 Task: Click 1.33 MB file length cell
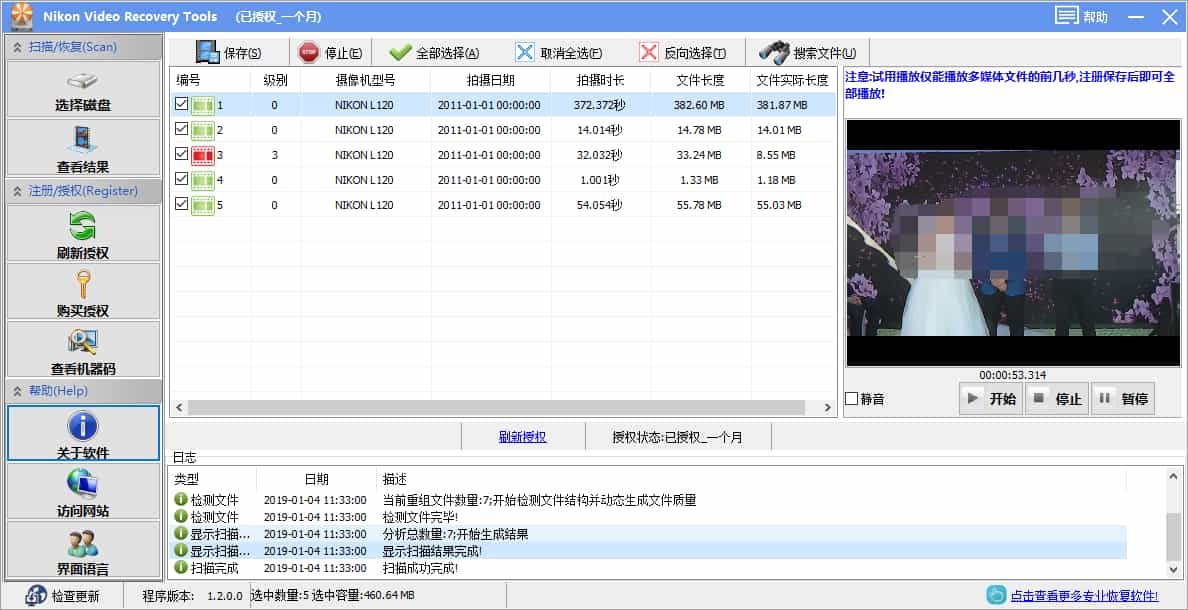pyautogui.click(x=699, y=180)
